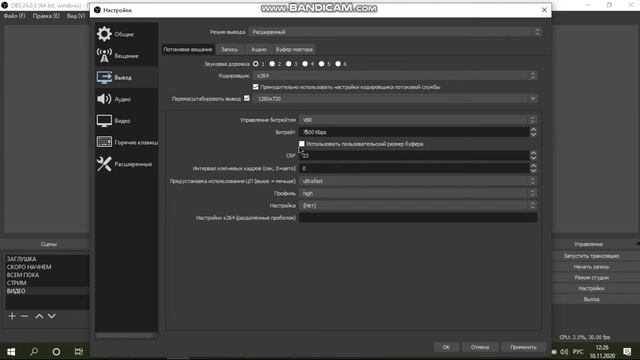This screenshot has height=360, width=640.
Task: Click the x264 options text field
Action: point(418,218)
